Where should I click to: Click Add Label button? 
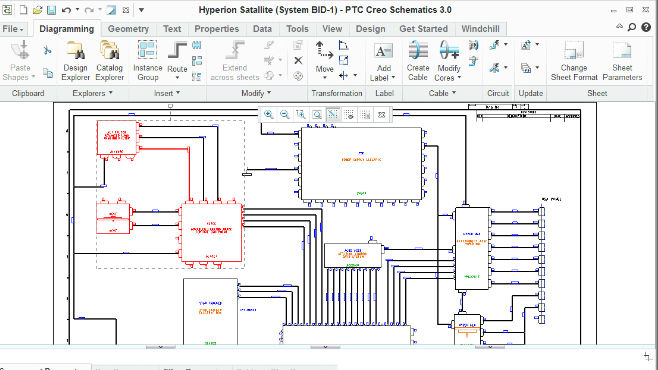[x=383, y=62]
